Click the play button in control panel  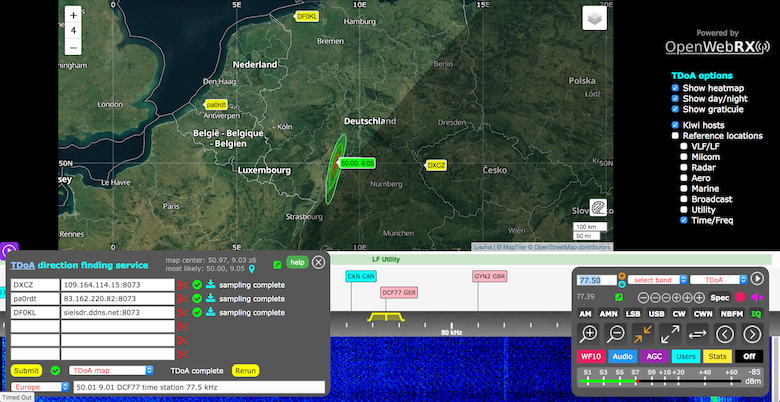[757, 279]
